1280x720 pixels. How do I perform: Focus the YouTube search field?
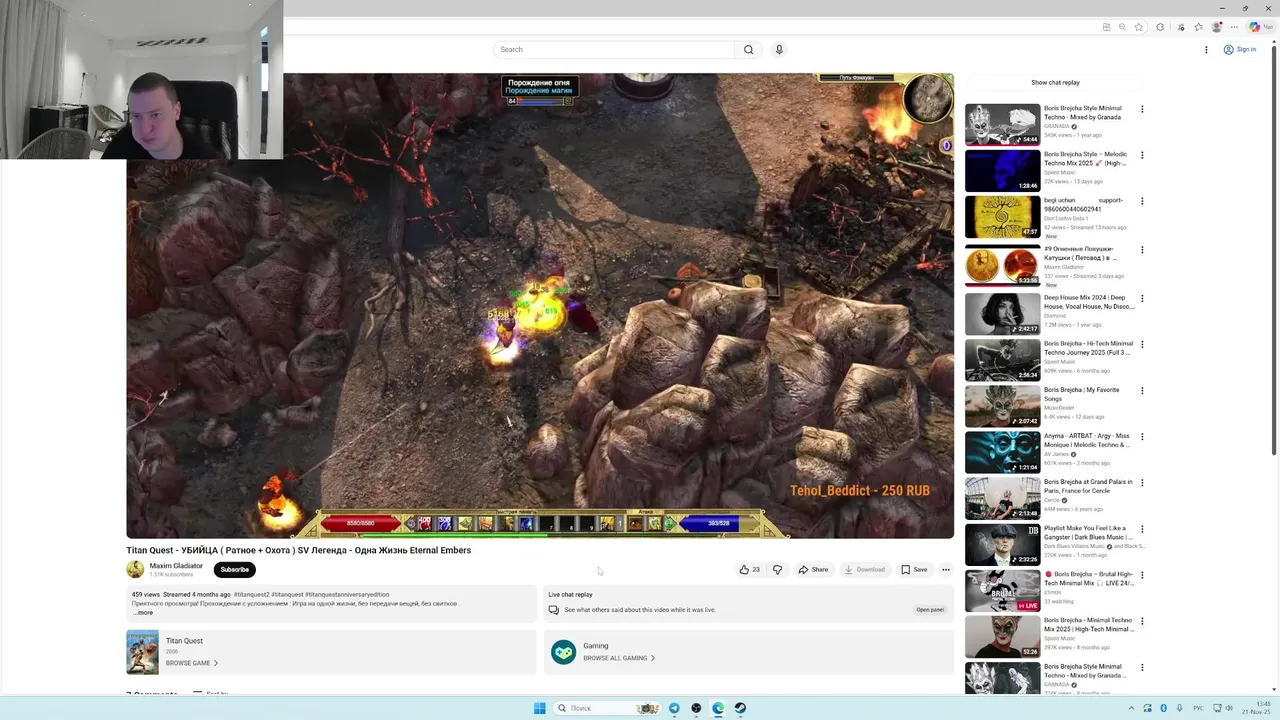(614, 49)
